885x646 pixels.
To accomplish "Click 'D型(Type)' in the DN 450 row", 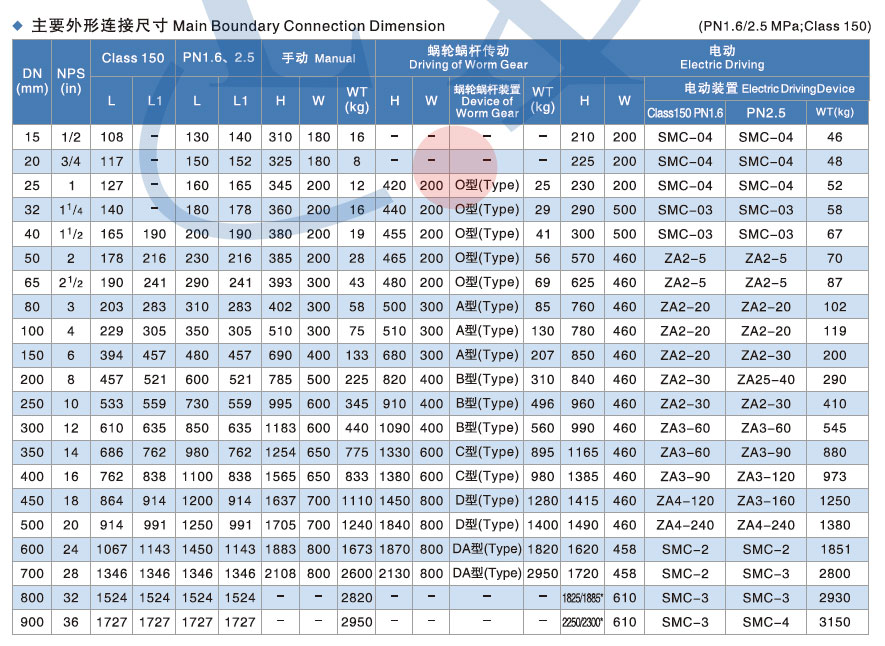I will click(487, 501).
